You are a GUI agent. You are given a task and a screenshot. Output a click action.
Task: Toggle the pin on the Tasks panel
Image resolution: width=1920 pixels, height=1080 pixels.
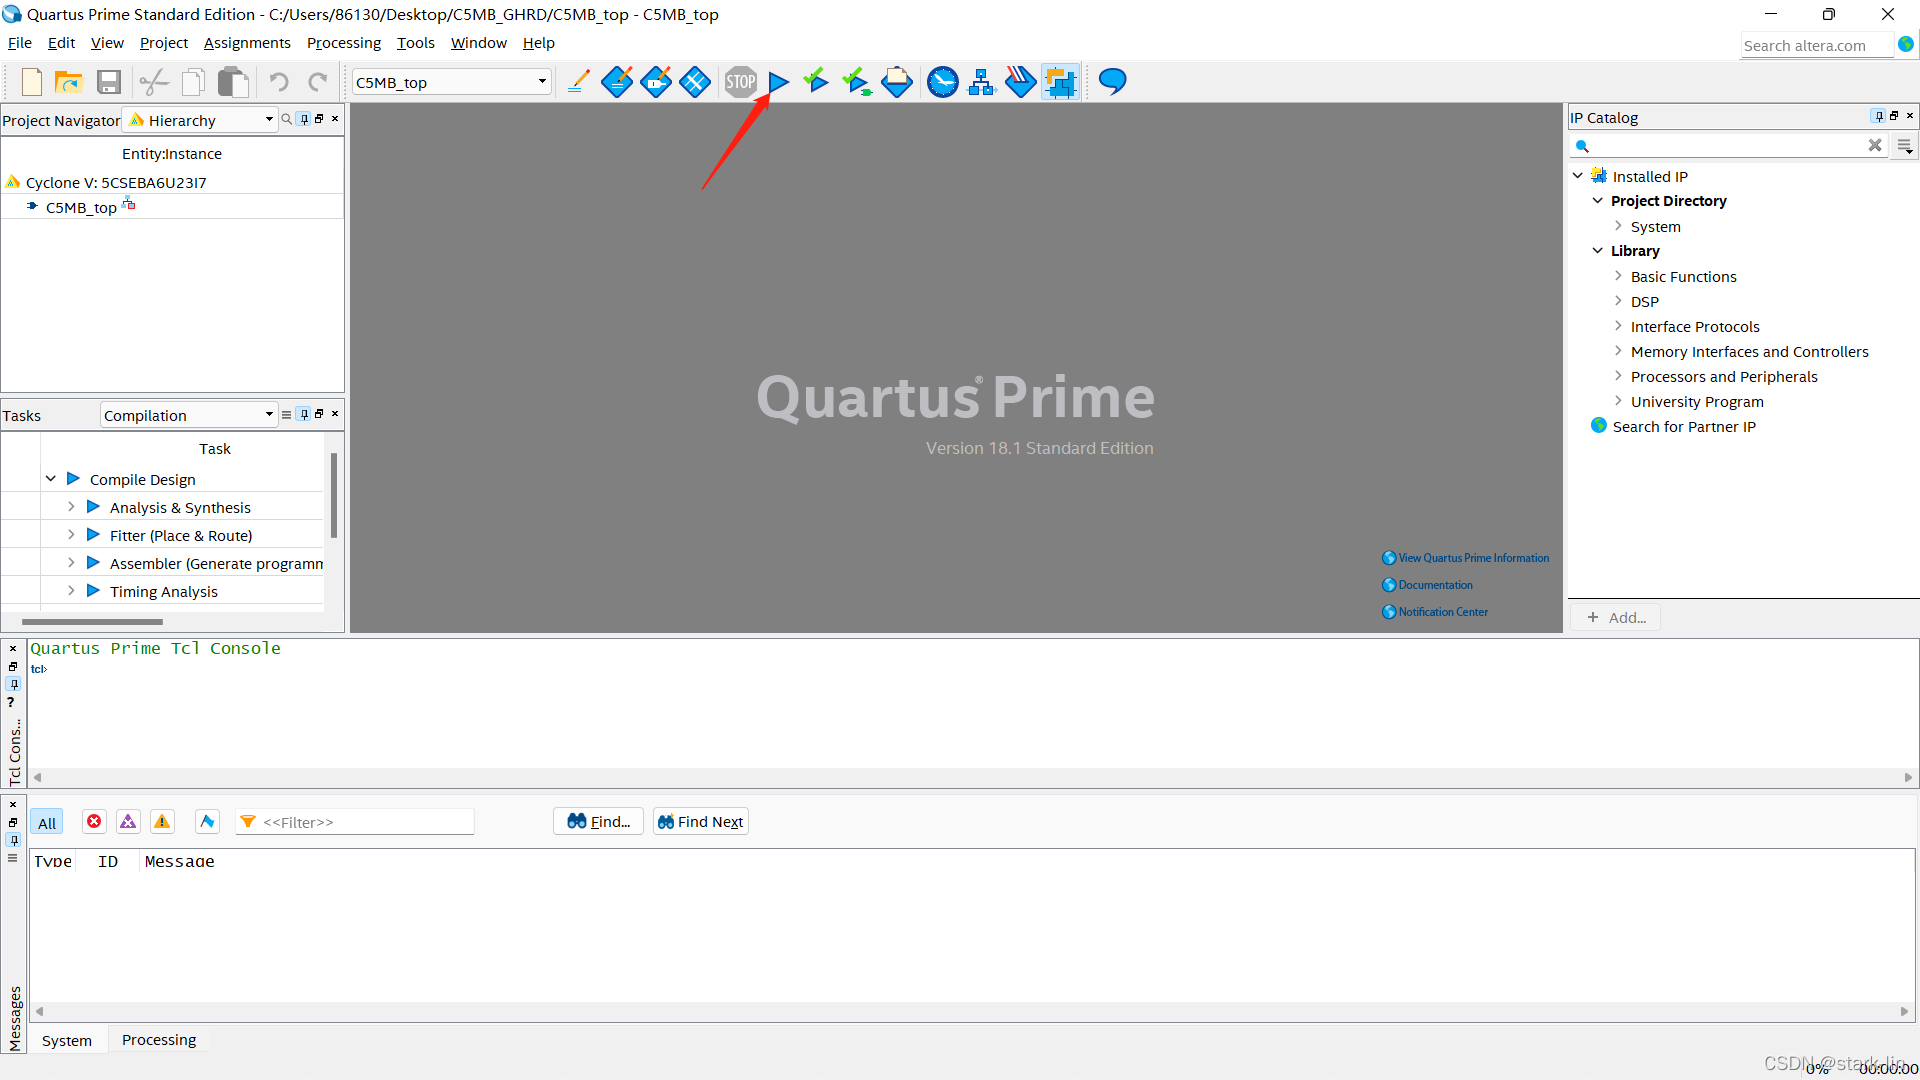pyautogui.click(x=304, y=414)
